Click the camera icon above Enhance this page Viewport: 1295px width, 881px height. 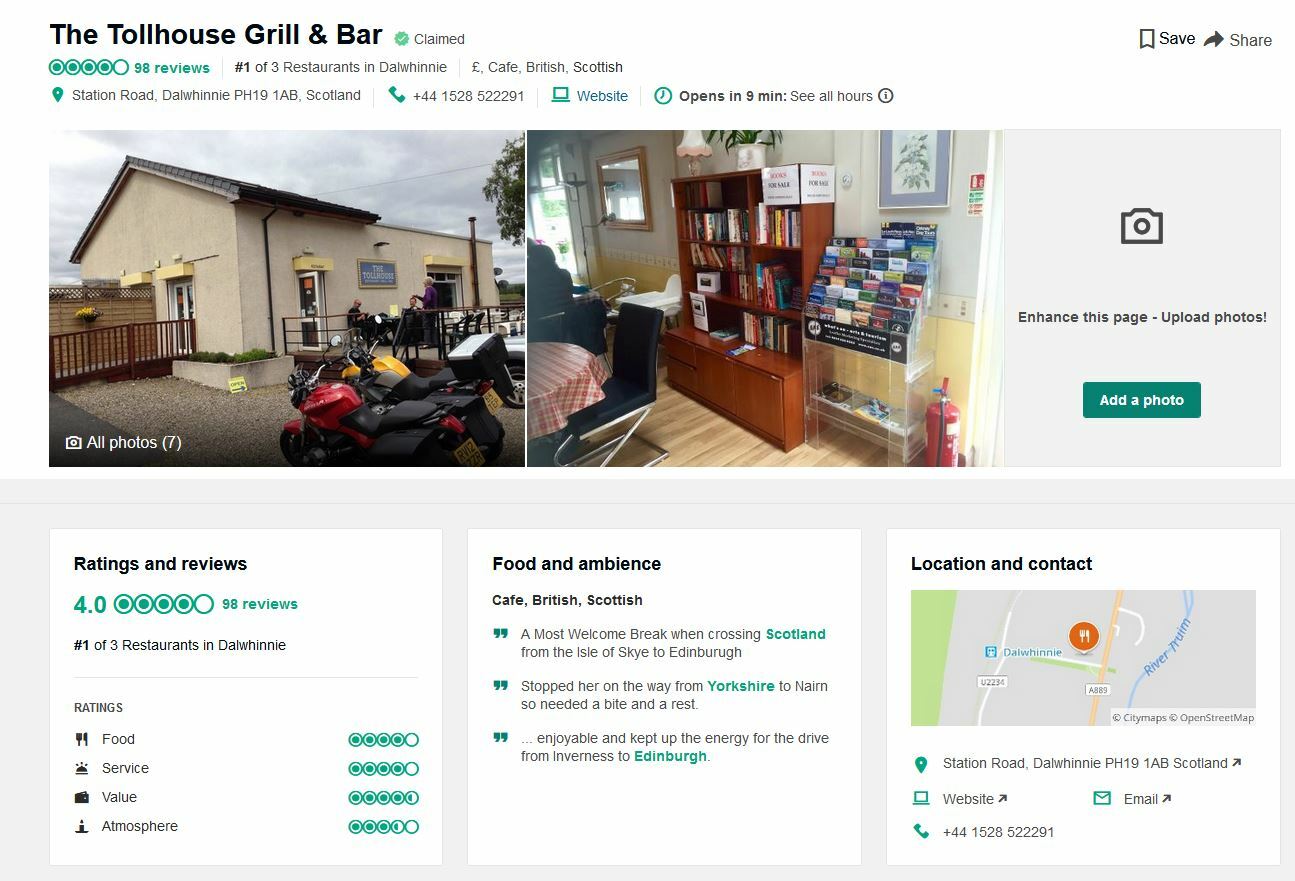click(1142, 226)
